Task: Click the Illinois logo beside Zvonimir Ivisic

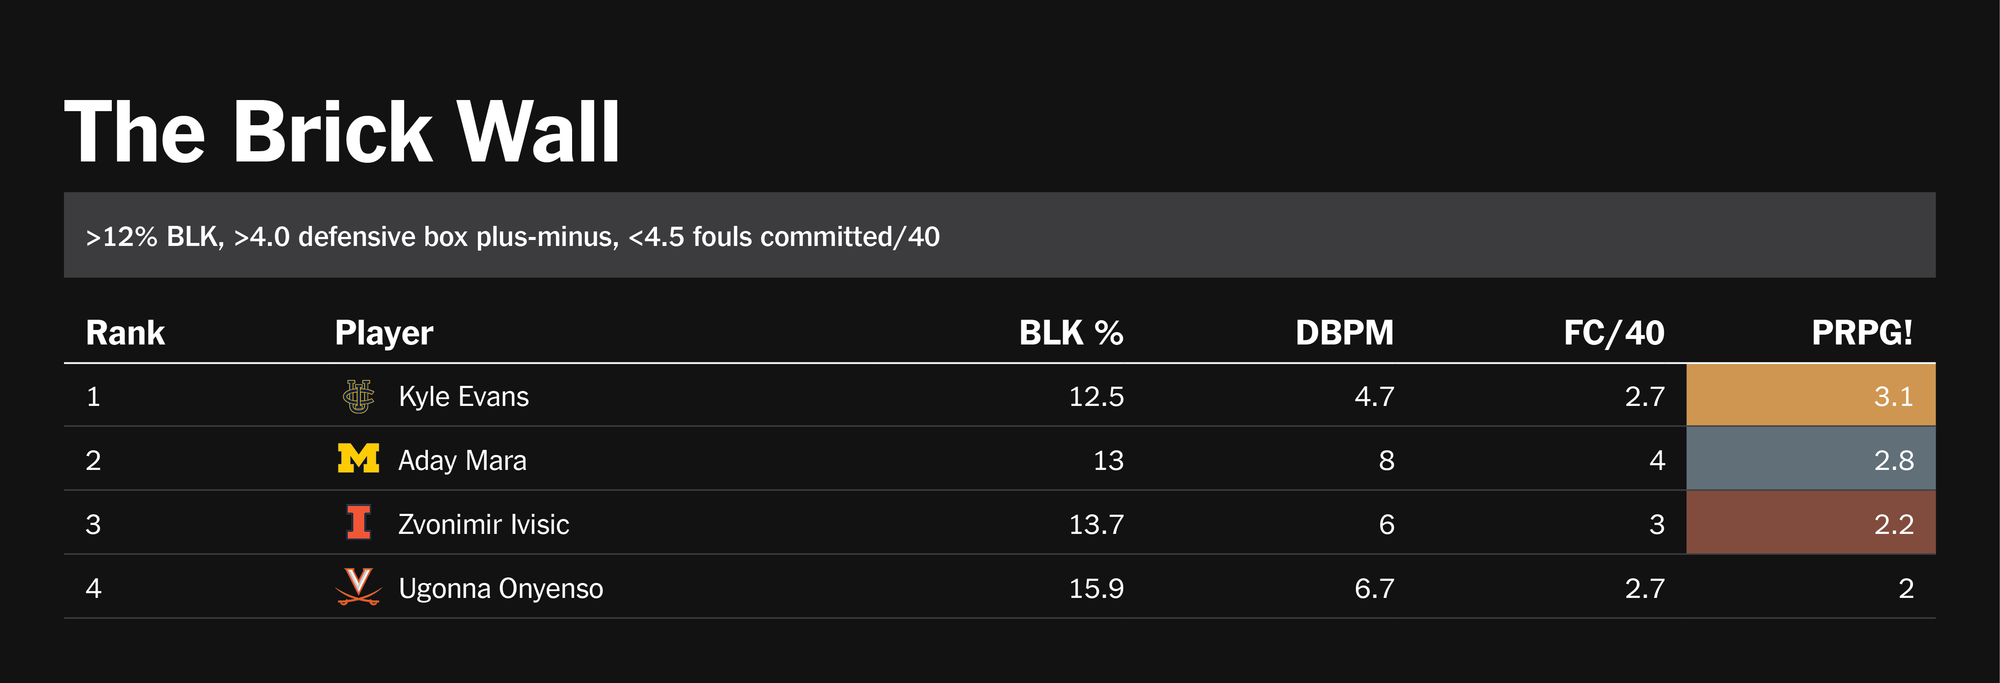Action: (358, 523)
